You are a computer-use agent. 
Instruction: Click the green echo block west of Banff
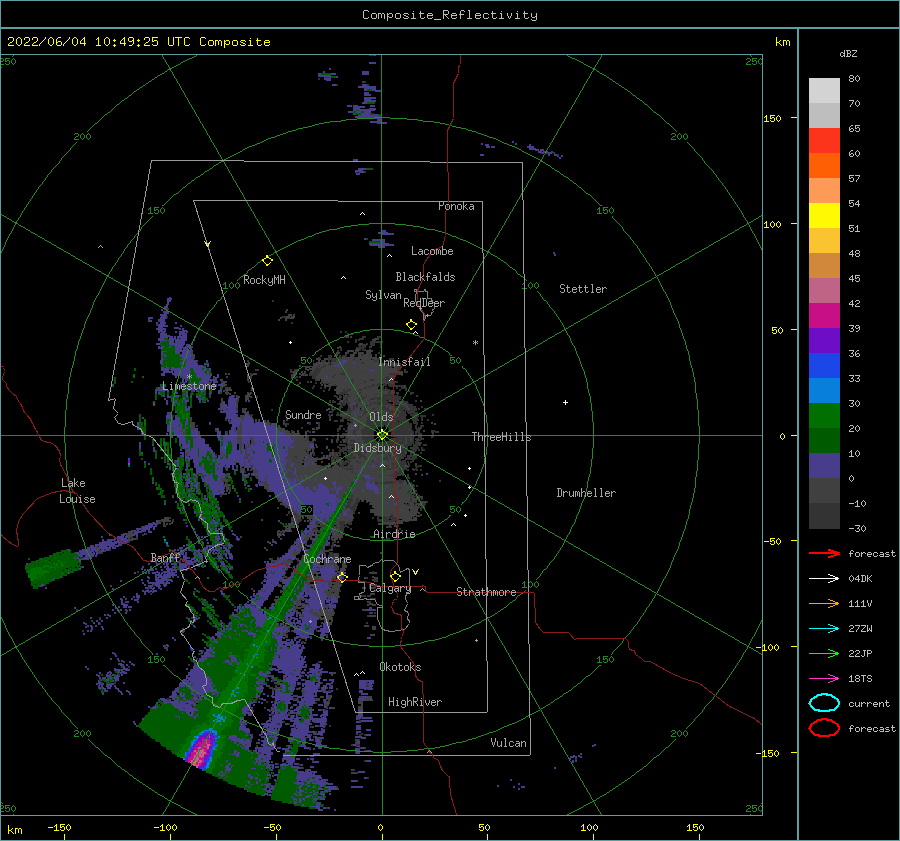pyautogui.click(x=53, y=567)
